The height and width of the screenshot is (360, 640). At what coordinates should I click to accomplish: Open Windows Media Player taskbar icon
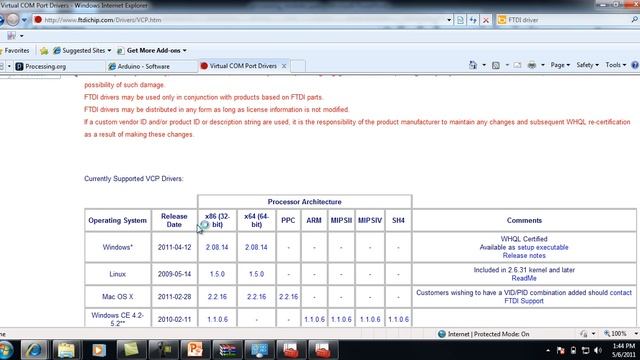[x=98, y=350]
